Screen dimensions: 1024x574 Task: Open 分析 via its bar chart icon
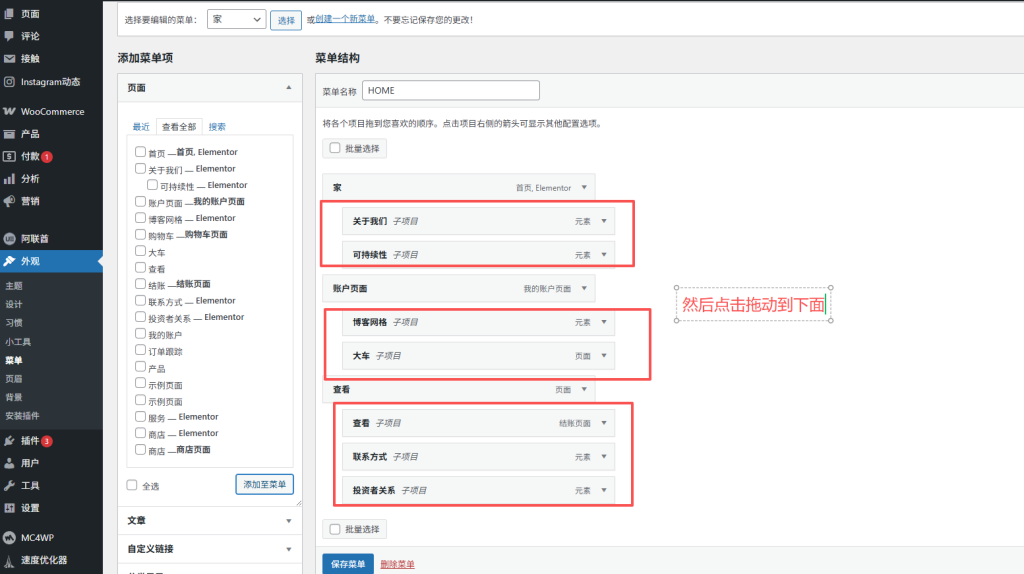9,178
